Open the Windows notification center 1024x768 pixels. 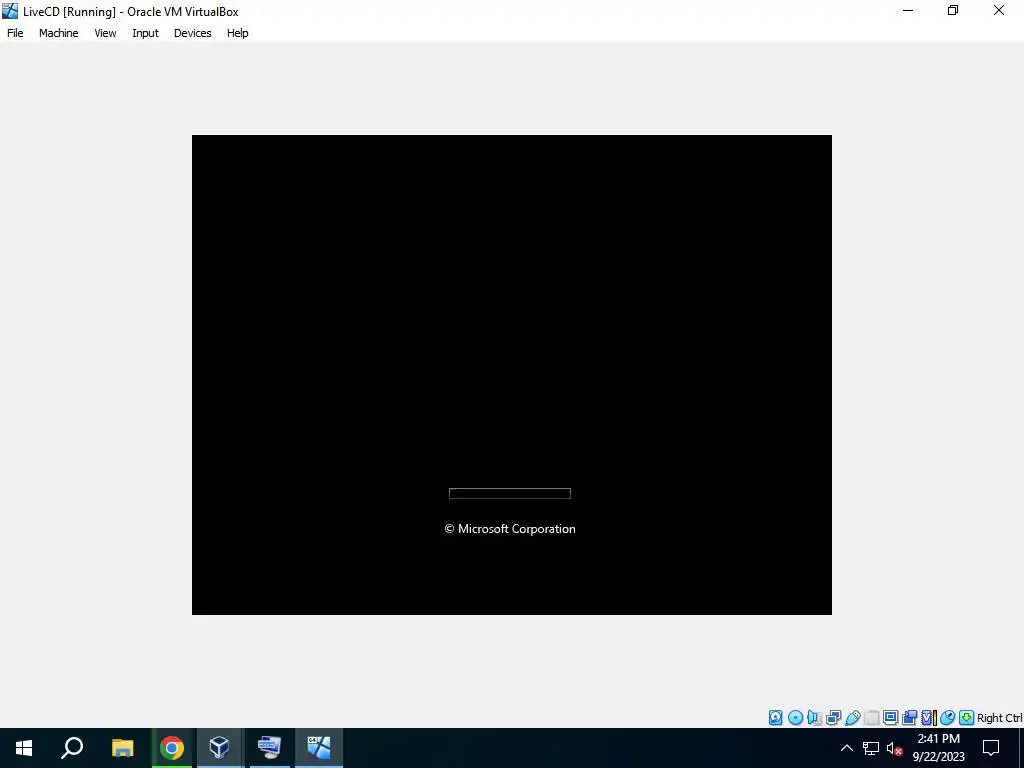991,748
